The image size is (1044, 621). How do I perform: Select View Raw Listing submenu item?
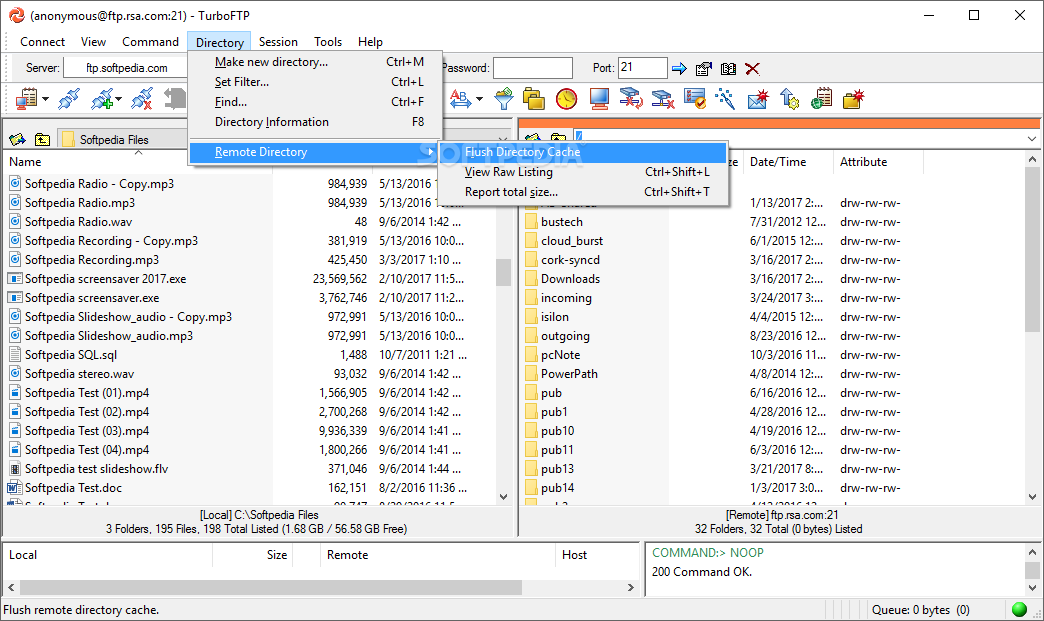tap(583, 172)
